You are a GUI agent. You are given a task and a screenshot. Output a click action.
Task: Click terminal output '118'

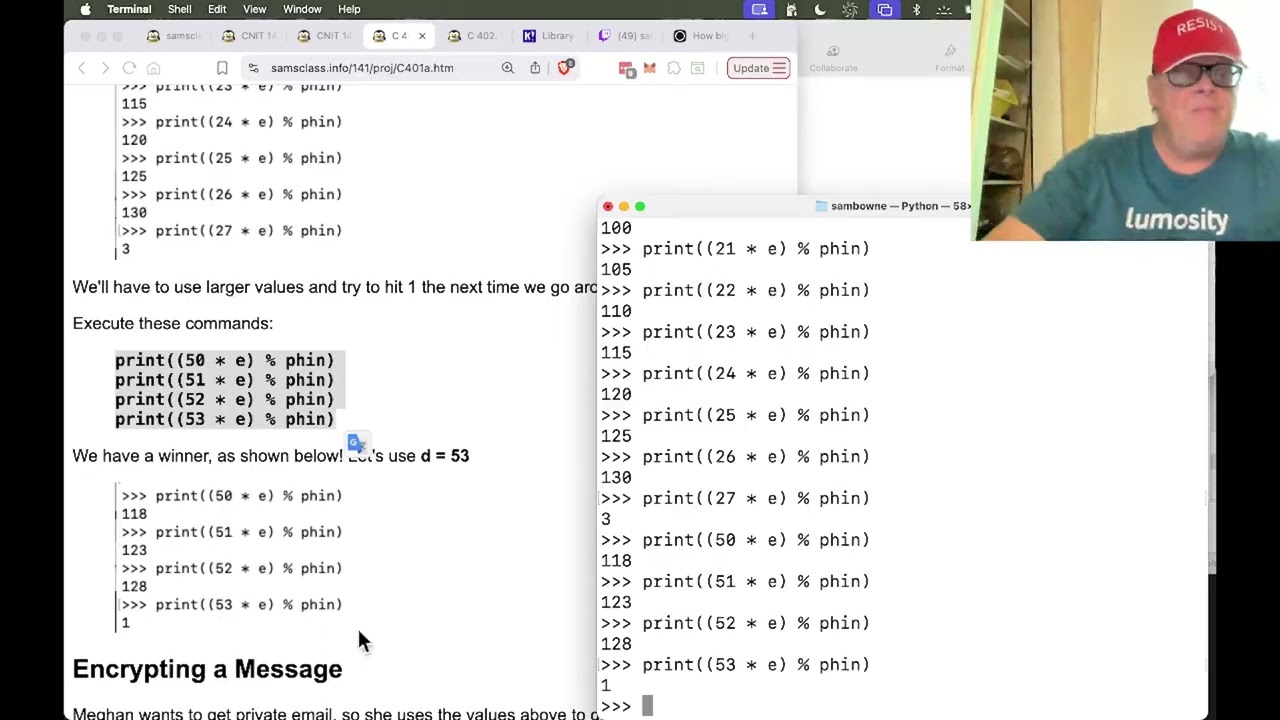[x=616, y=561]
